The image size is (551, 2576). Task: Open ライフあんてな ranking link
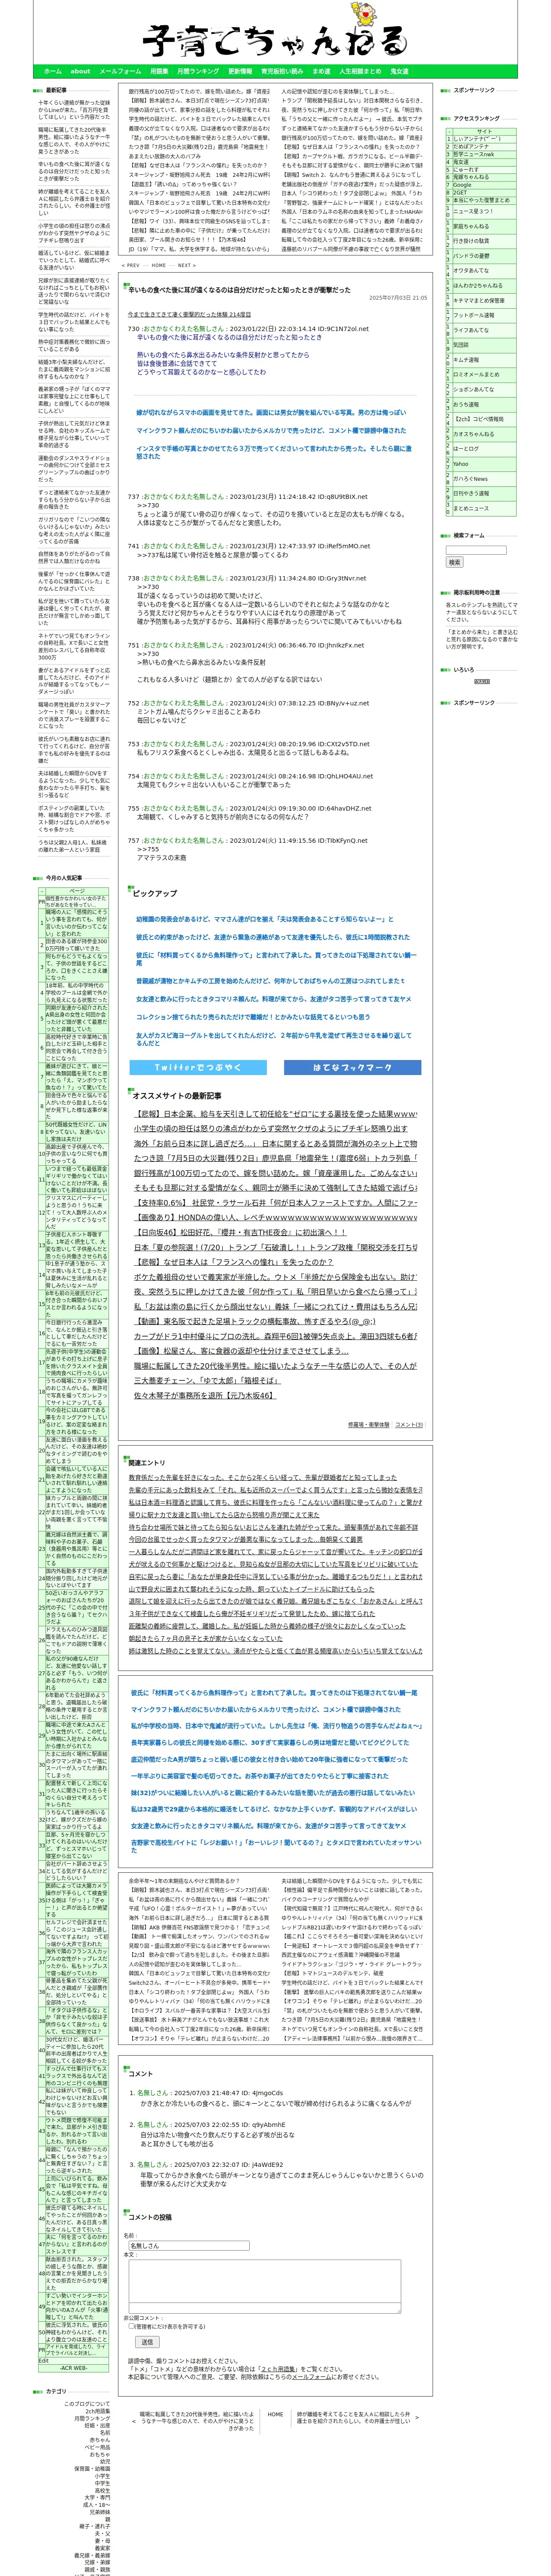(x=471, y=330)
